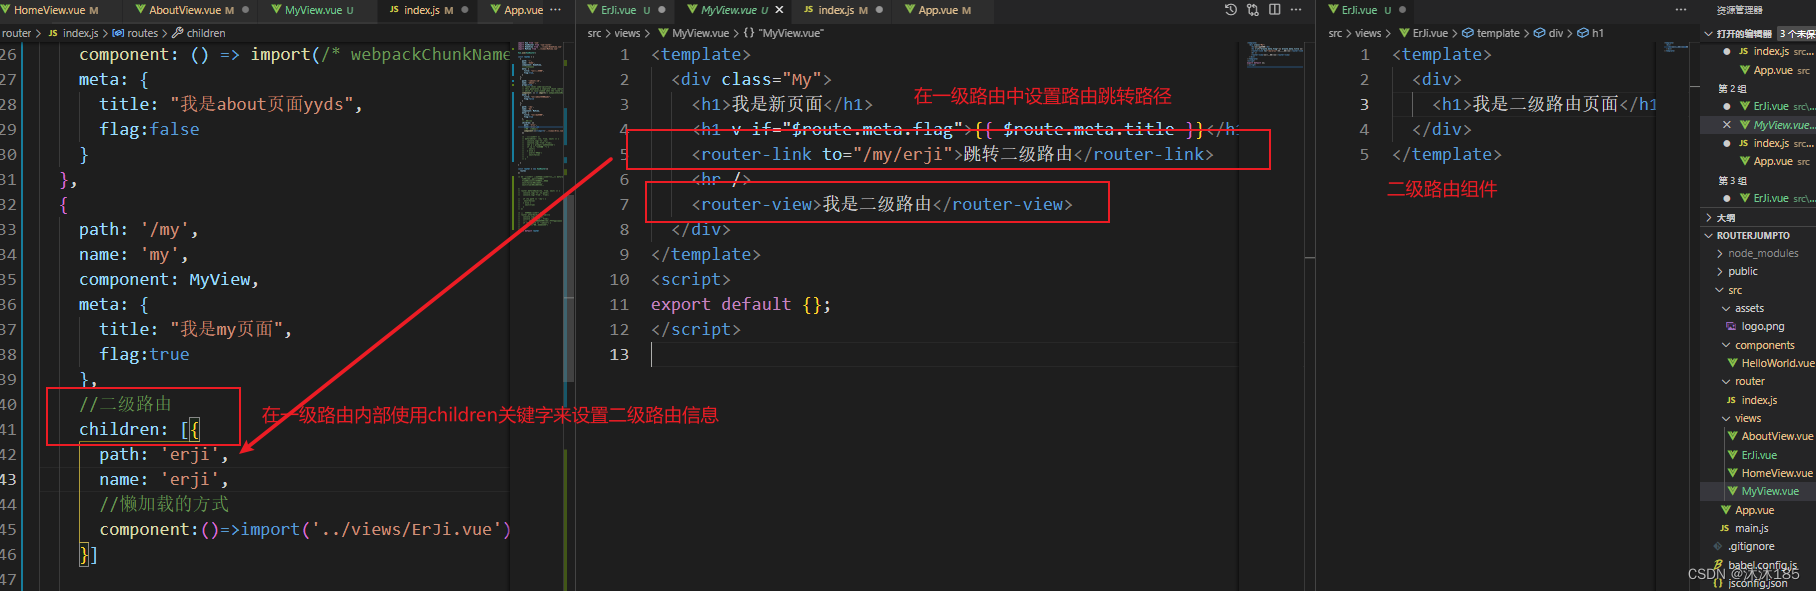Select index.js under first open editors group
This screenshot has height=591, width=1816.
[x=1758, y=52]
